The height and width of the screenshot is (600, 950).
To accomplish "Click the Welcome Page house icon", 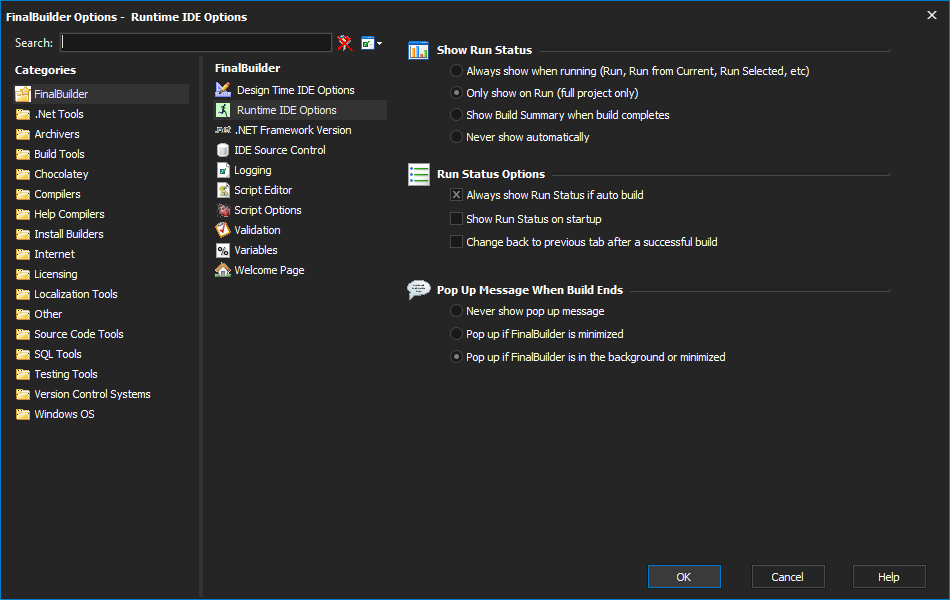I will click(x=223, y=270).
